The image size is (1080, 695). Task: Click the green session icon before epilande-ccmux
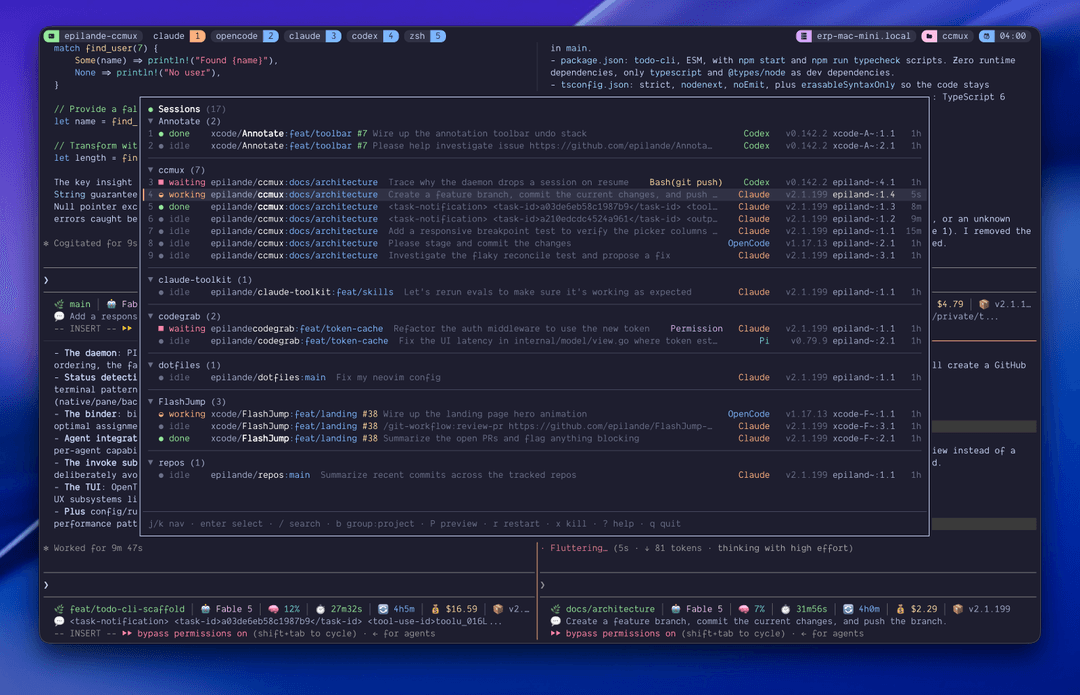click(x=52, y=36)
